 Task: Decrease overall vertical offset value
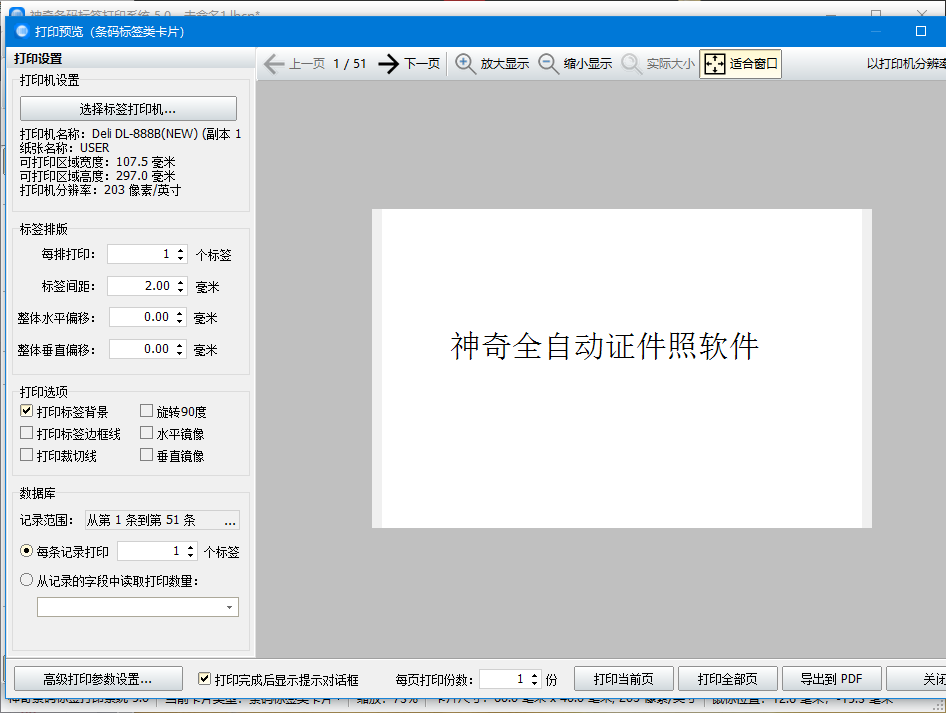pos(179,353)
